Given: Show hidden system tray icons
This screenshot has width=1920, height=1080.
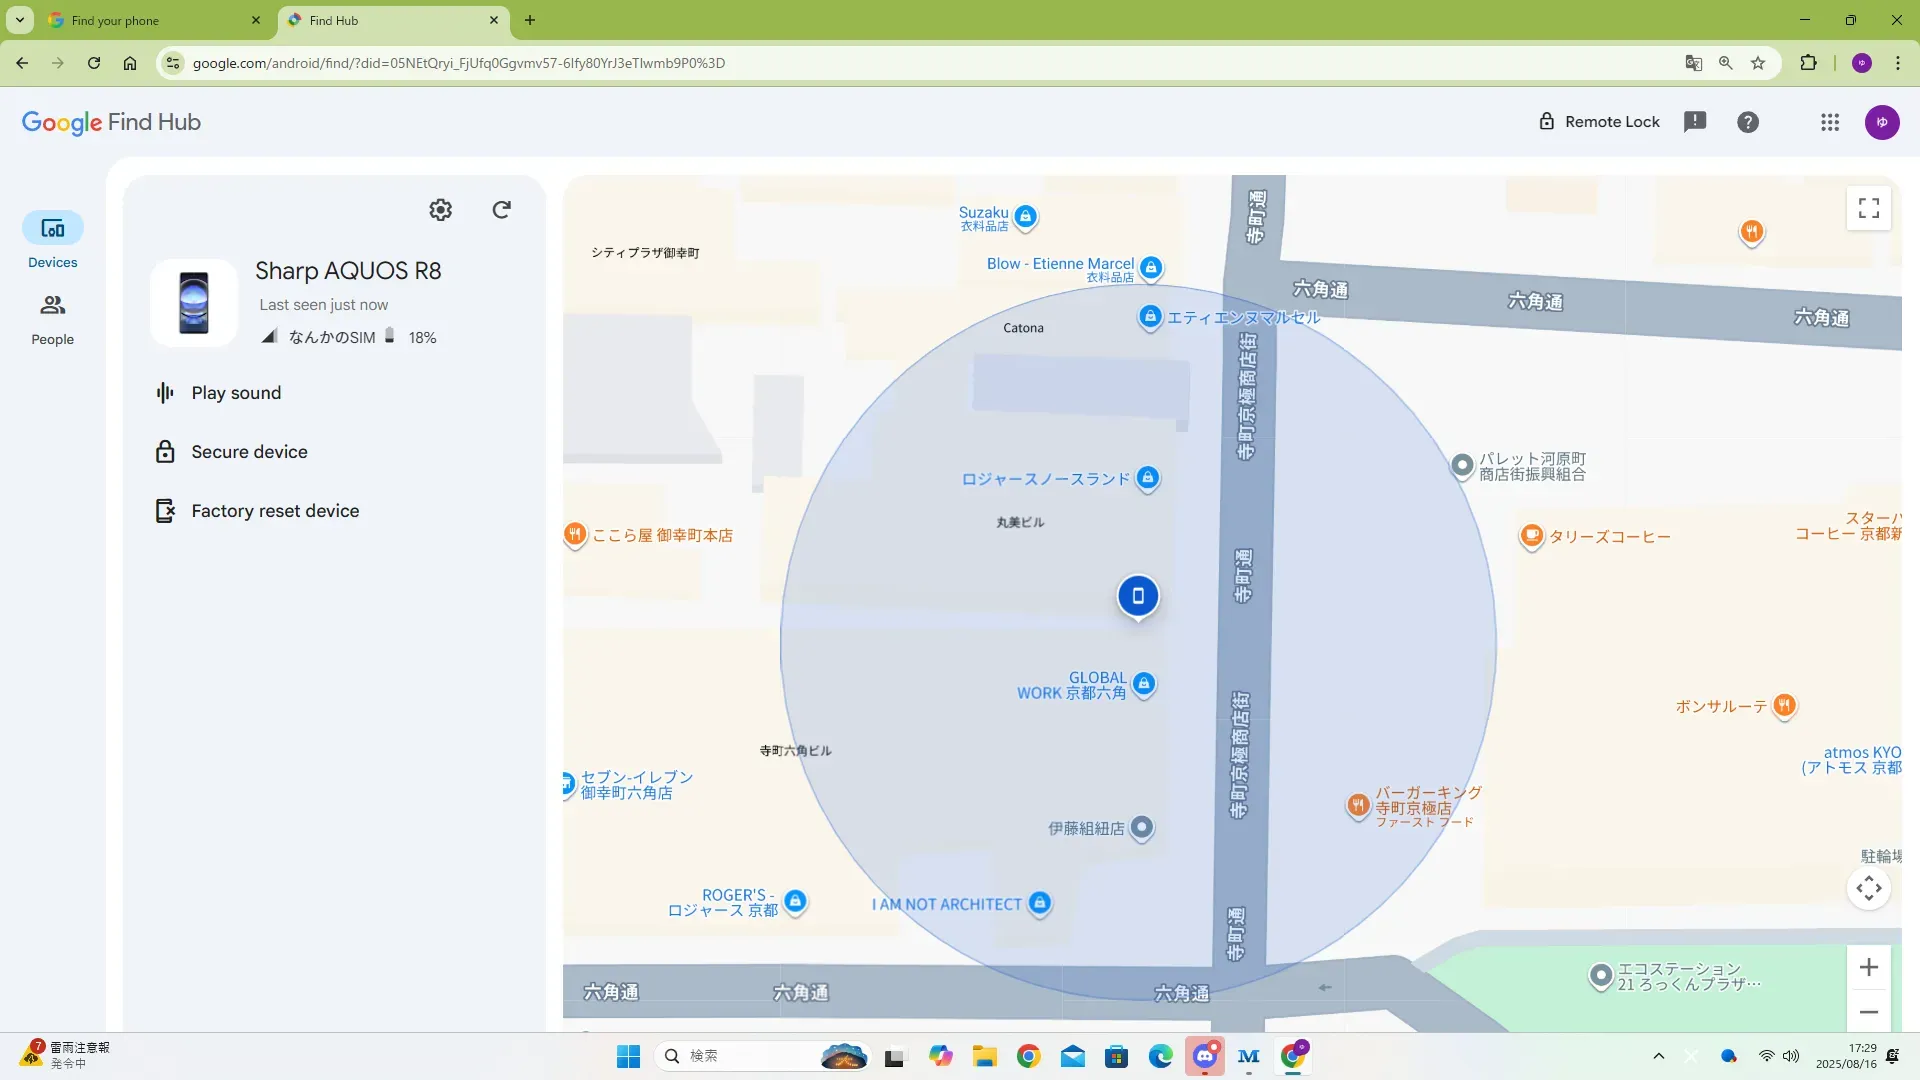Looking at the screenshot, I should point(1659,1056).
